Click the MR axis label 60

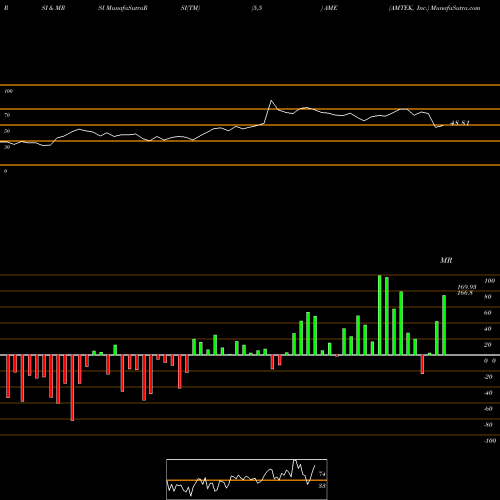[x=488, y=313]
